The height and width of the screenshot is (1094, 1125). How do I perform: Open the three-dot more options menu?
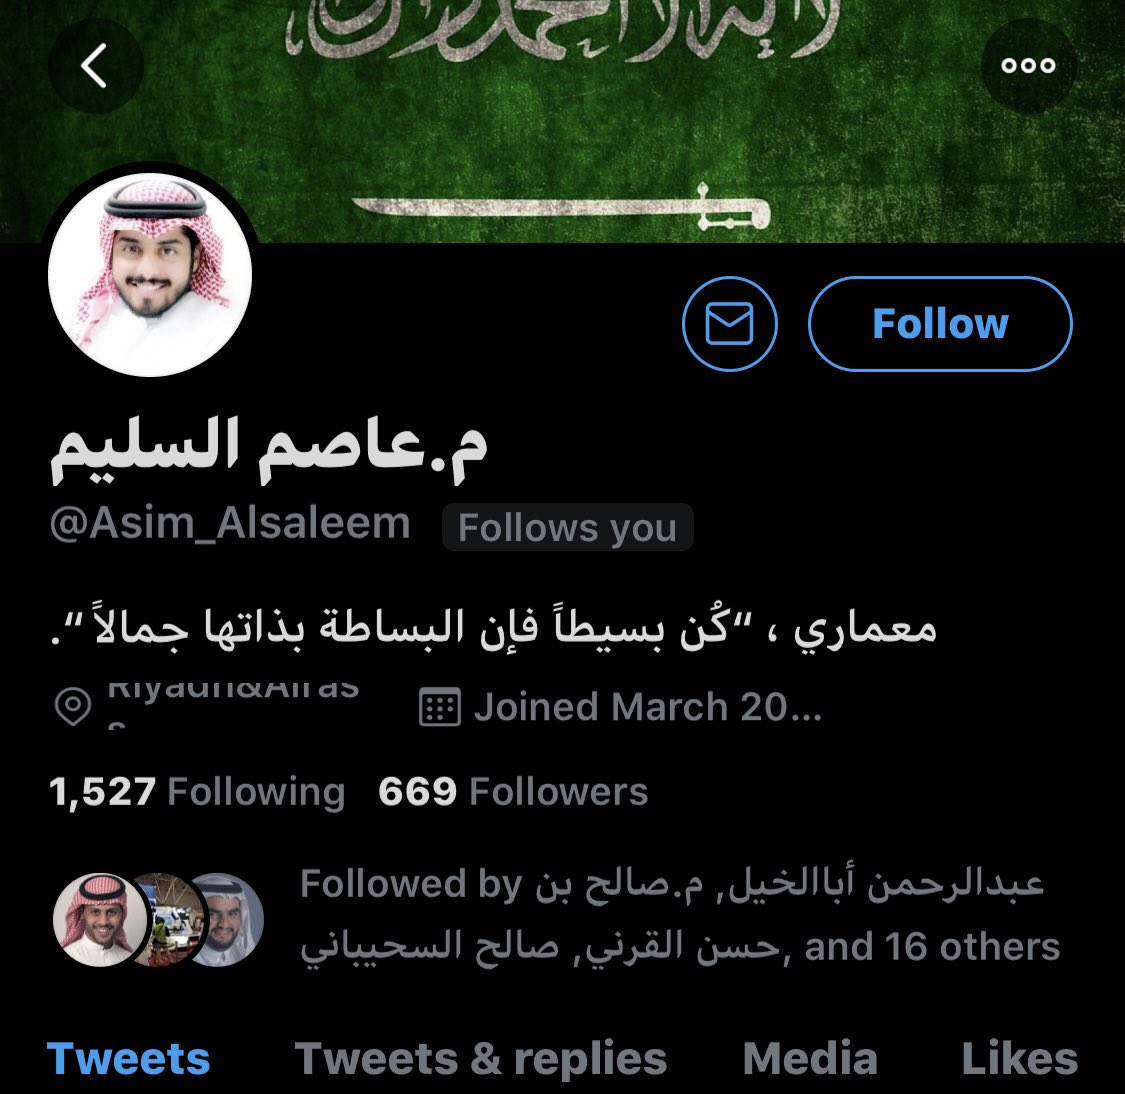click(x=1028, y=65)
